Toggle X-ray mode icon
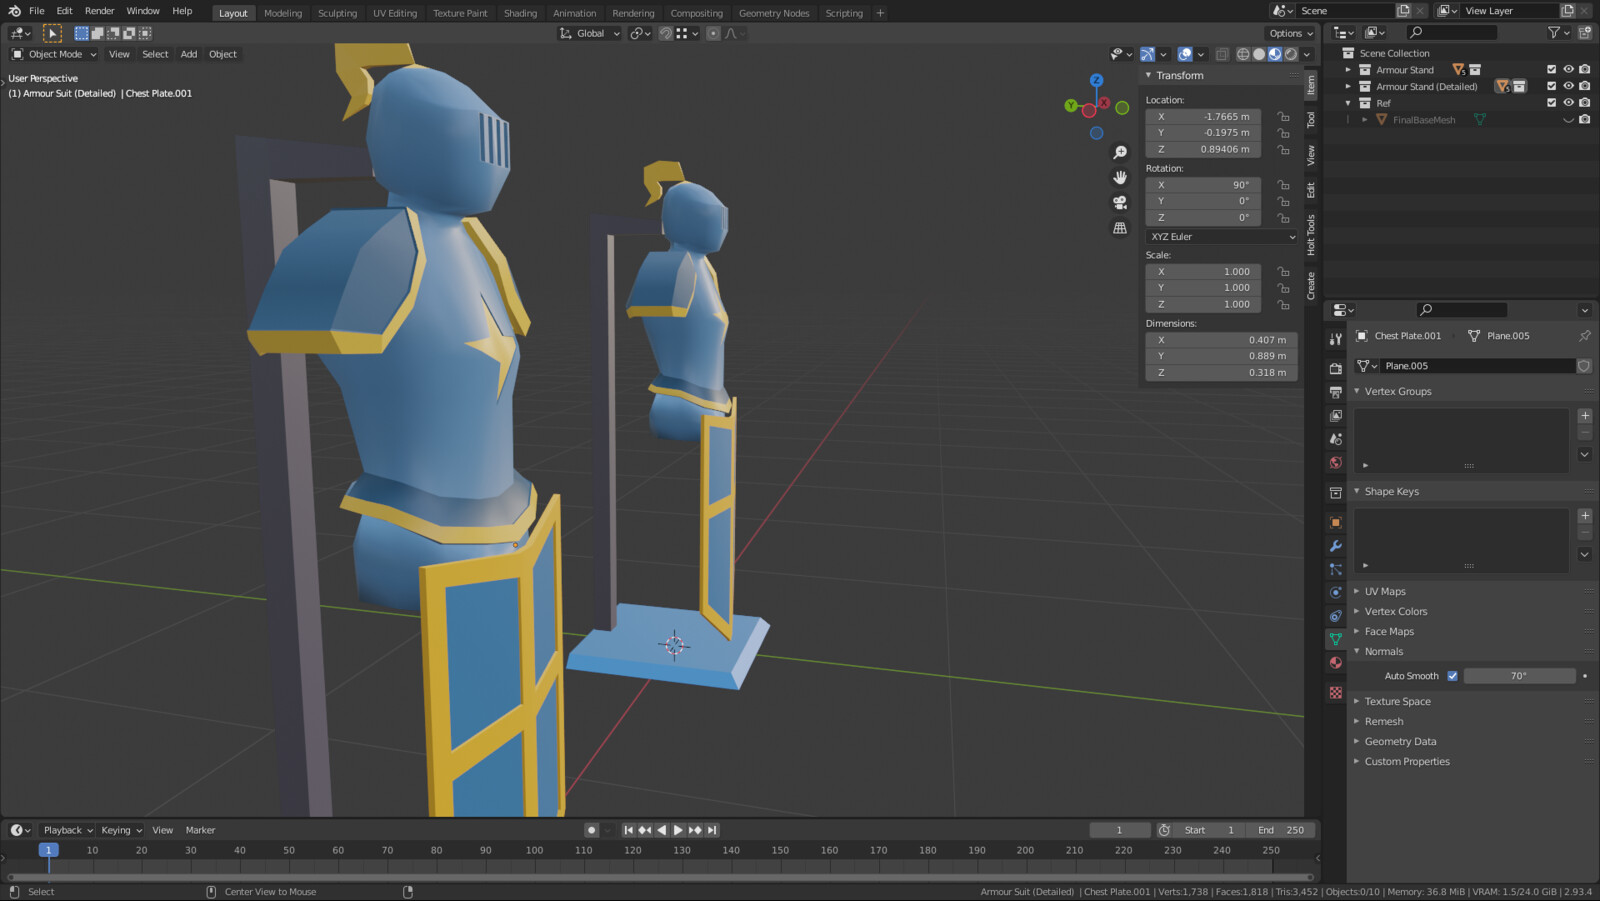The height and width of the screenshot is (901, 1600). pos(1222,54)
